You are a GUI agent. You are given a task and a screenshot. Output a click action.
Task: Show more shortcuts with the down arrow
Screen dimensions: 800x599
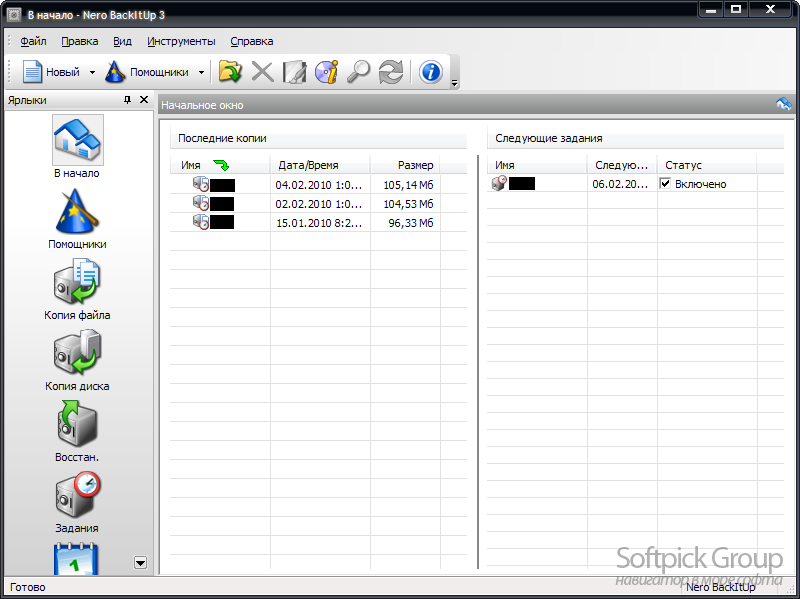[140, 563]
